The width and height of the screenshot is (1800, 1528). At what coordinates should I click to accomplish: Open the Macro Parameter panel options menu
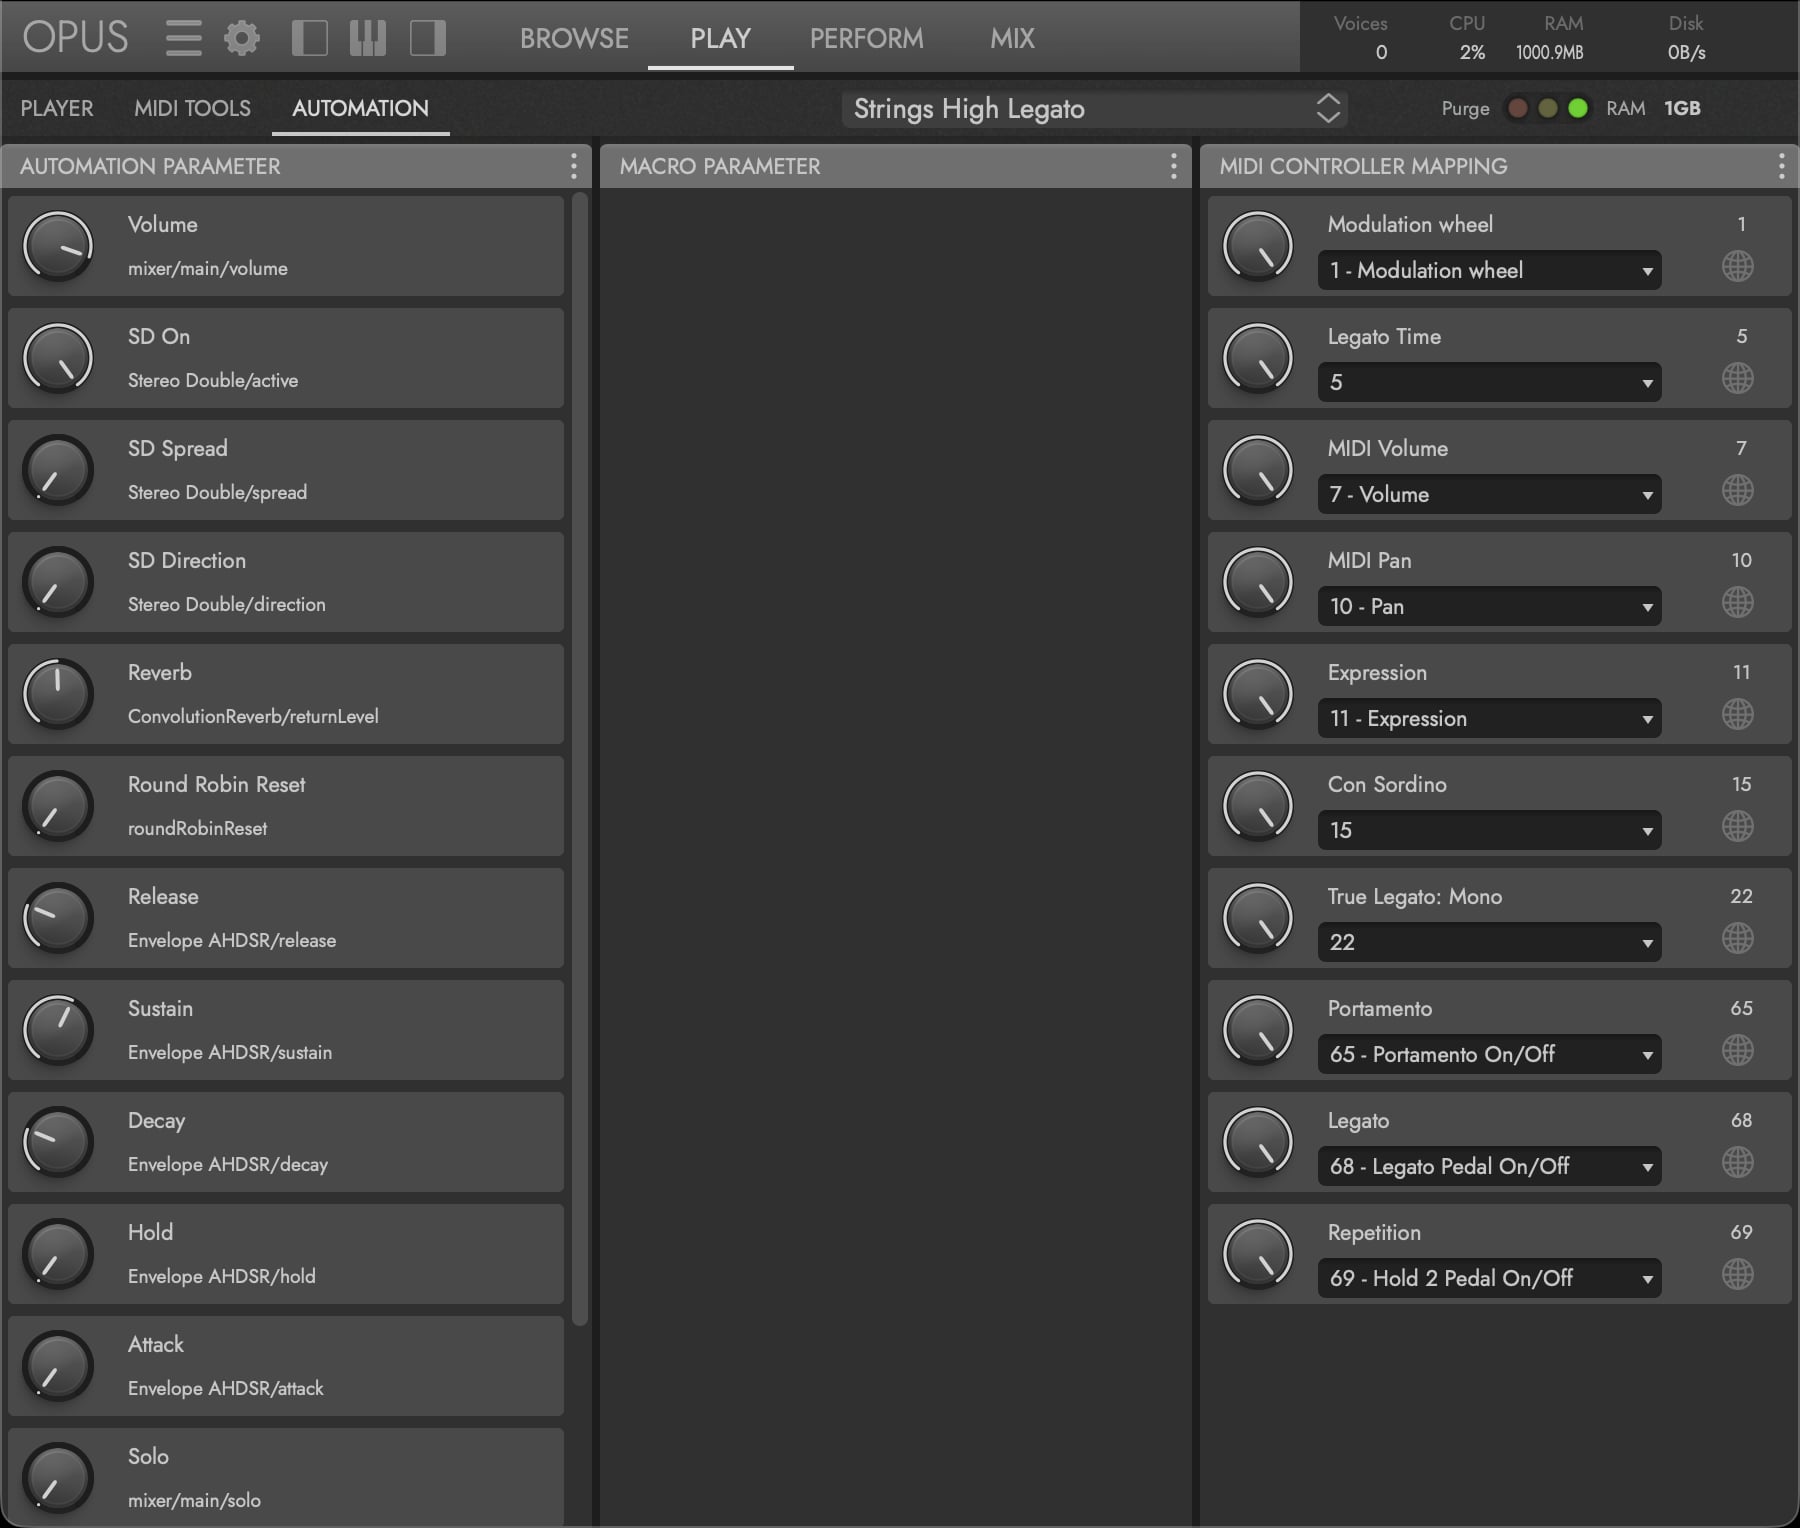click(x=1174, y=166)
